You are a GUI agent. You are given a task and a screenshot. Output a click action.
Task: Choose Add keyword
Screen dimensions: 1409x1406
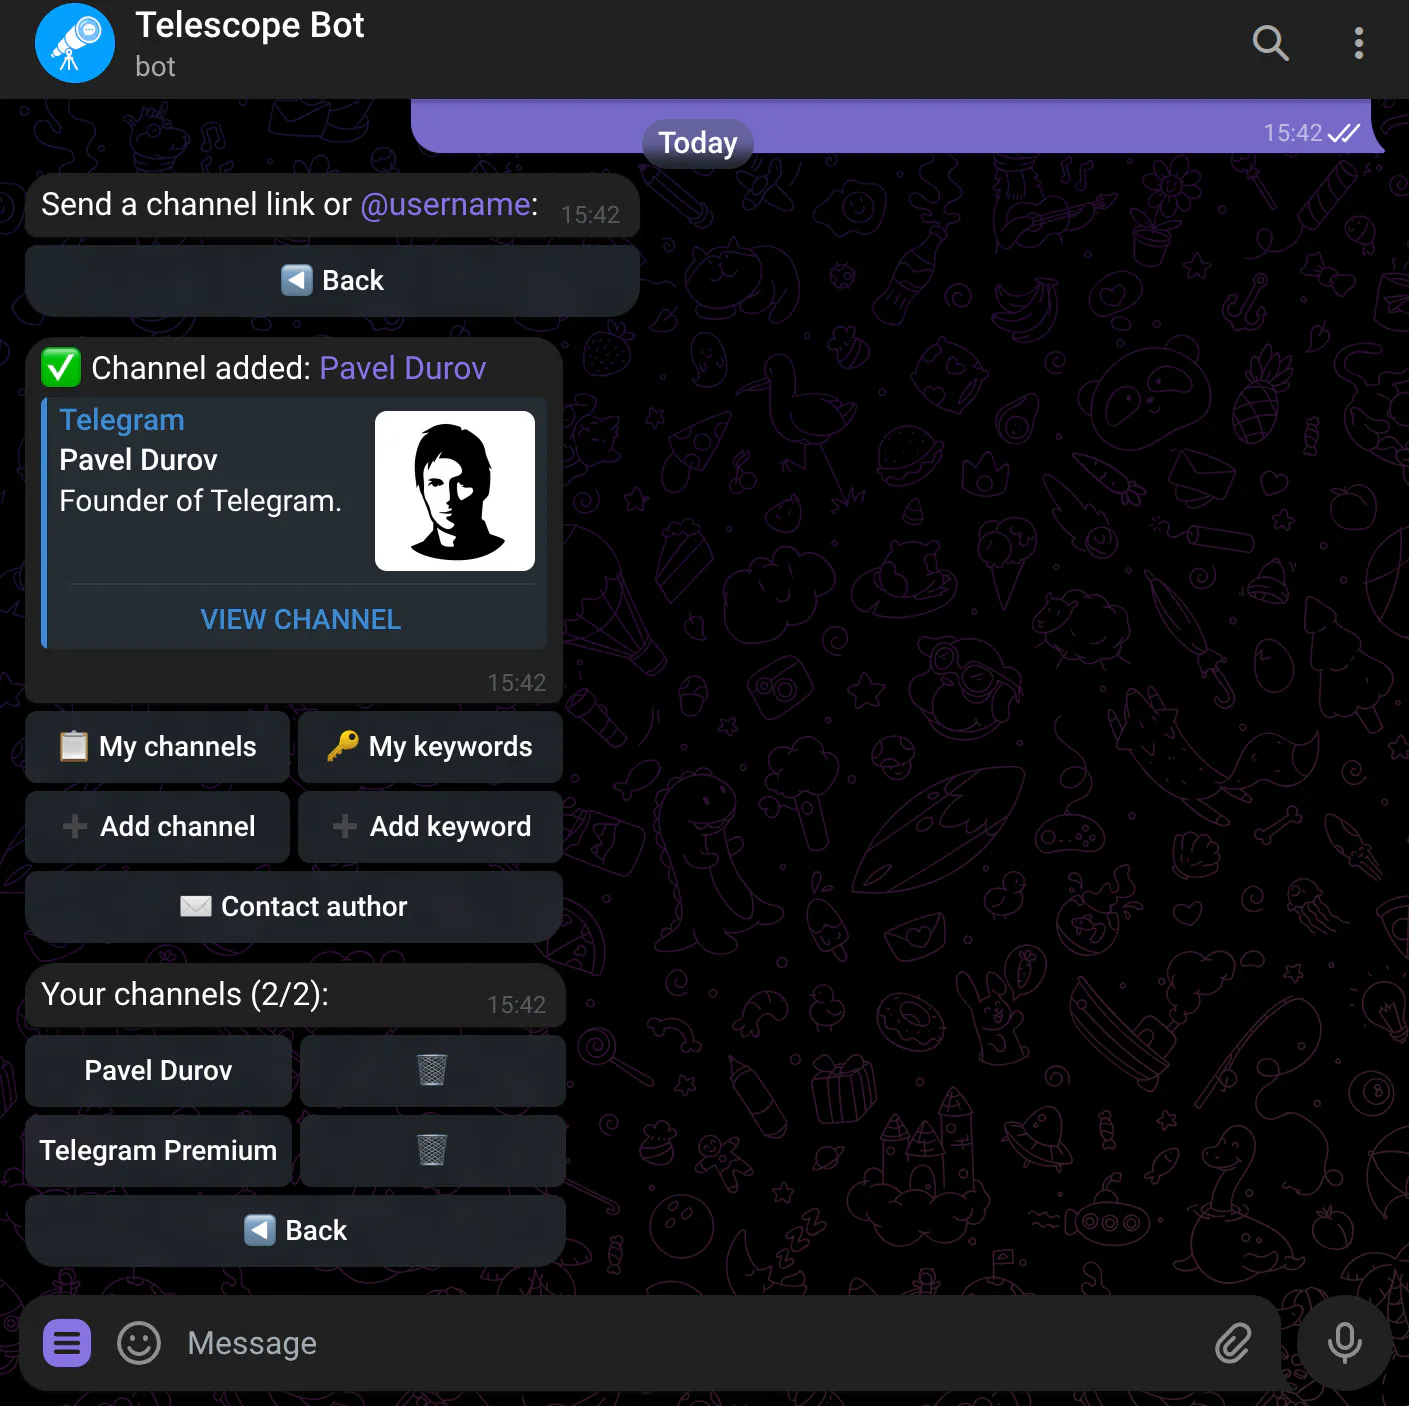tap(430, 826)
